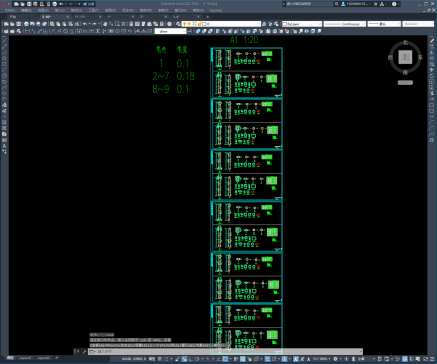Switch to the 开始 Start tab
Image resolution: width=437 pixels, height=364 pixels.
tap(13, 17)
